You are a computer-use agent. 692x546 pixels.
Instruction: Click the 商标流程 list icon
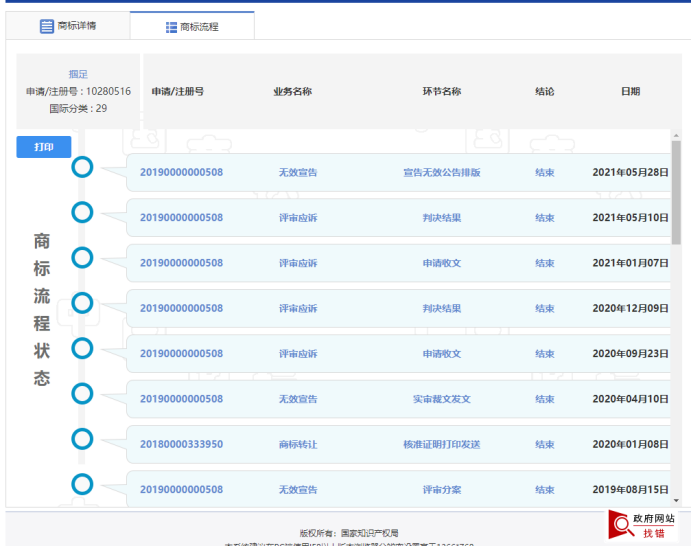coord(171,27)
